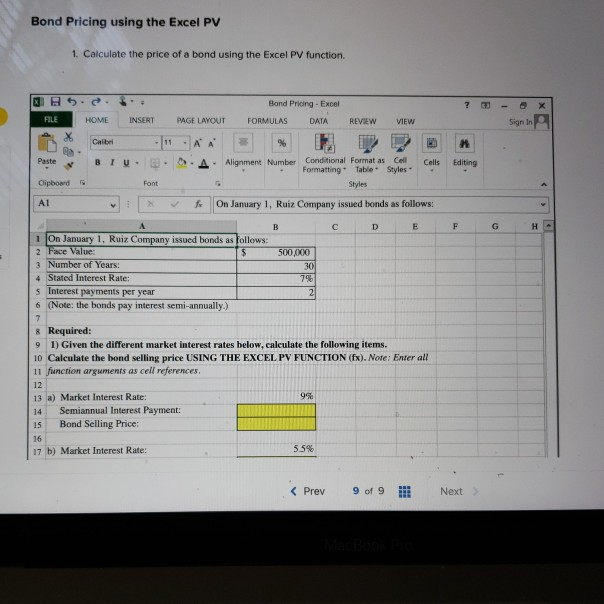Click the Help question mark icon
604x604 pixels.
467,105
